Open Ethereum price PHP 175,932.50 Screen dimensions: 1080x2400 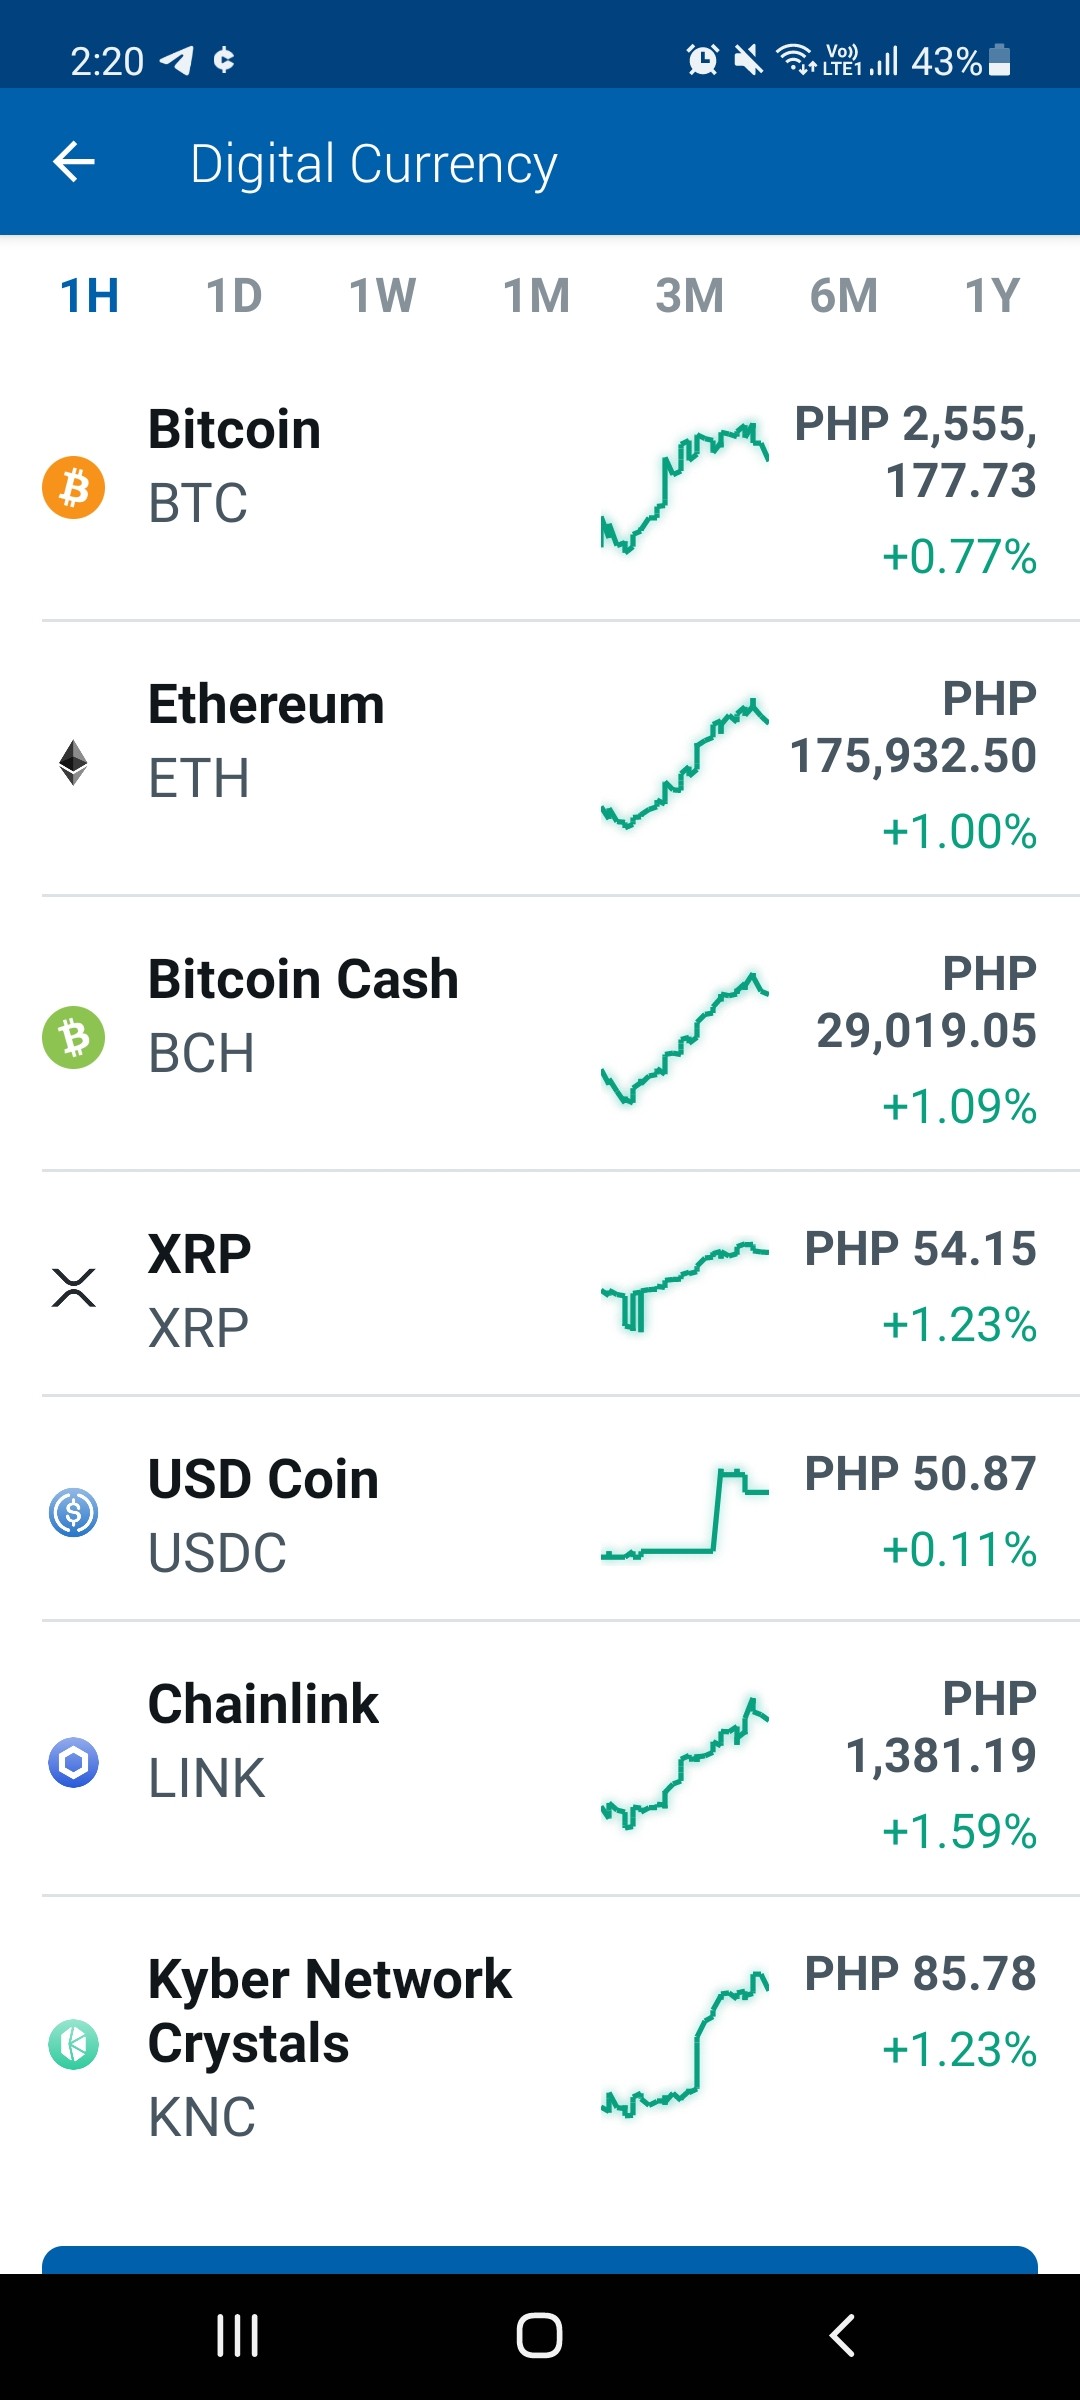[913, 727]
